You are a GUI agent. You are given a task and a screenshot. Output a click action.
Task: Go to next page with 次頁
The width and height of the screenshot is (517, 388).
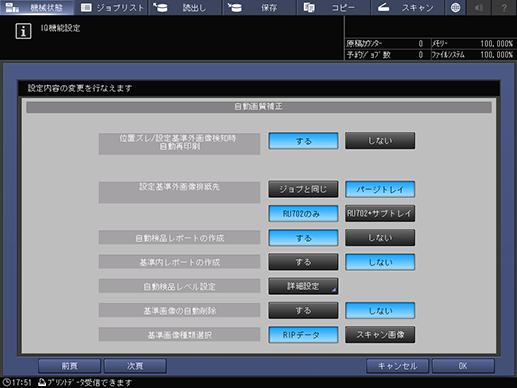pyautogui.click(x=135, y=366)
